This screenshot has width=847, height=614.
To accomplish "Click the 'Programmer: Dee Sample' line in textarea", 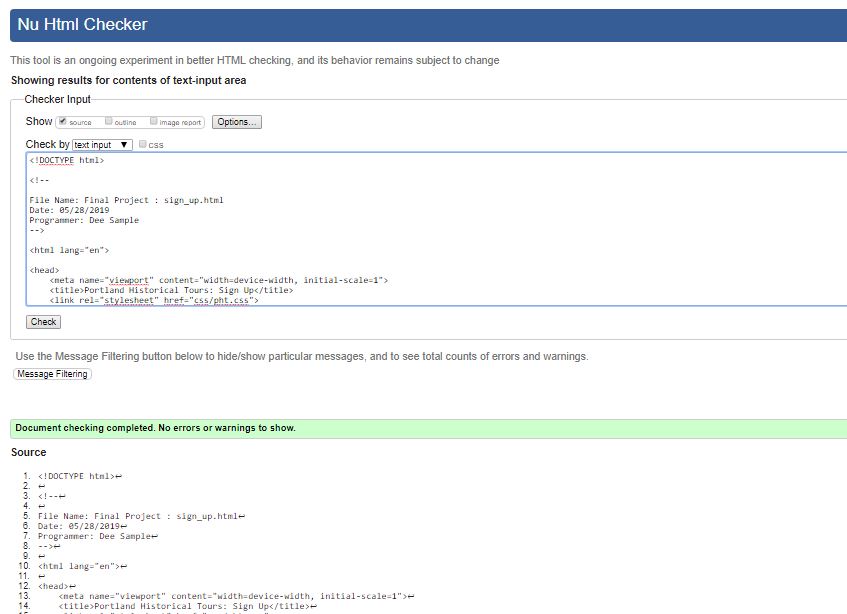I will click(84, 220).
